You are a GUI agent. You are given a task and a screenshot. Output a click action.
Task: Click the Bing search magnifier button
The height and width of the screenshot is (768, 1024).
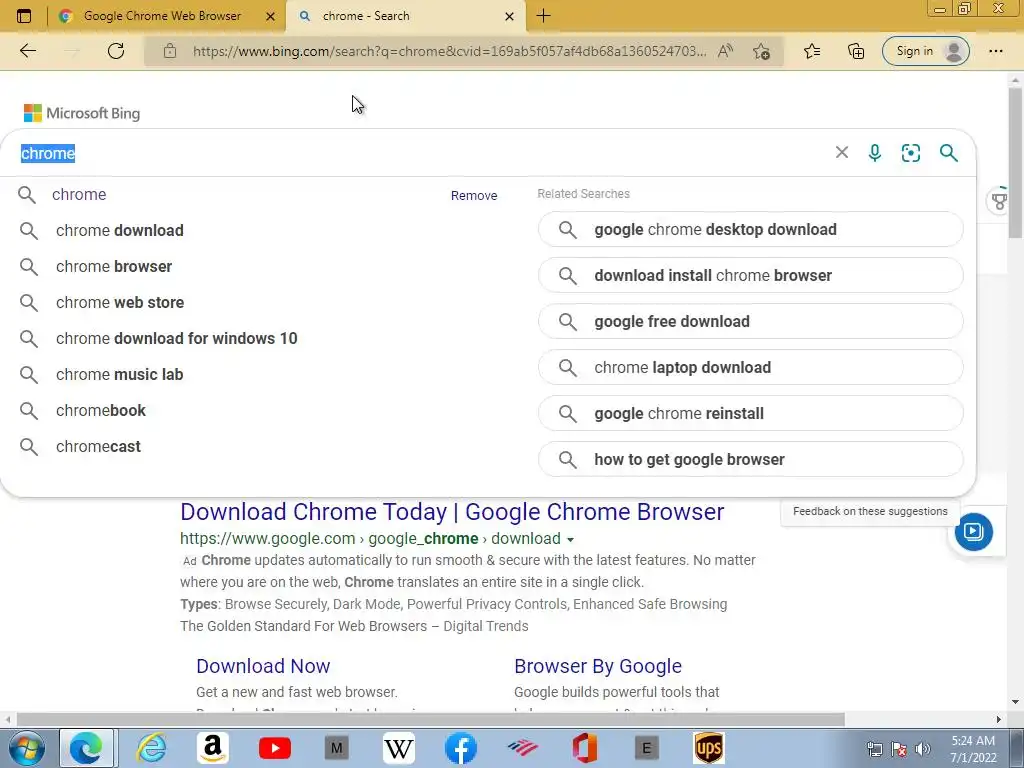click(x=948, y=153)
